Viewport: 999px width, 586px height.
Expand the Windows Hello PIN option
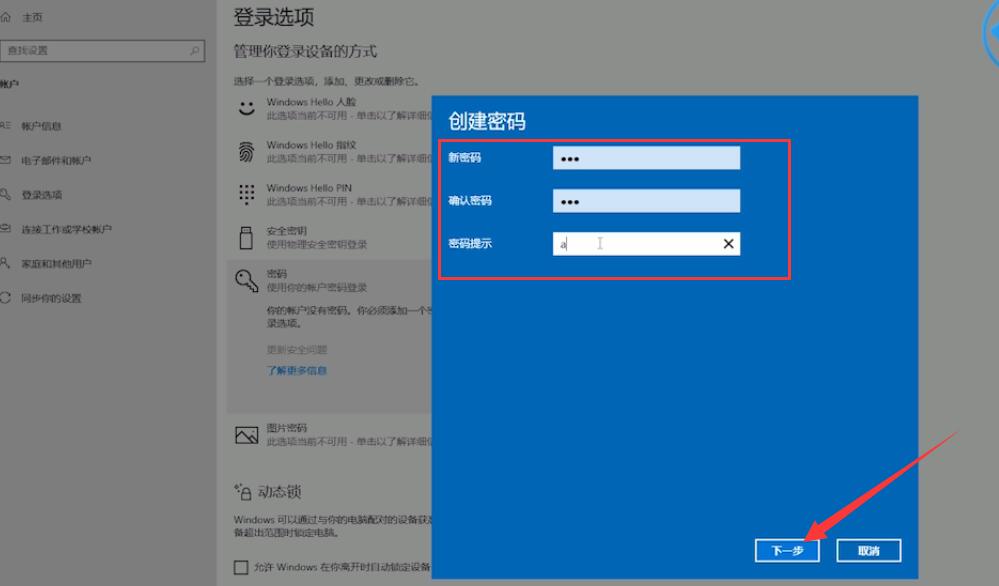coord(329,194)
